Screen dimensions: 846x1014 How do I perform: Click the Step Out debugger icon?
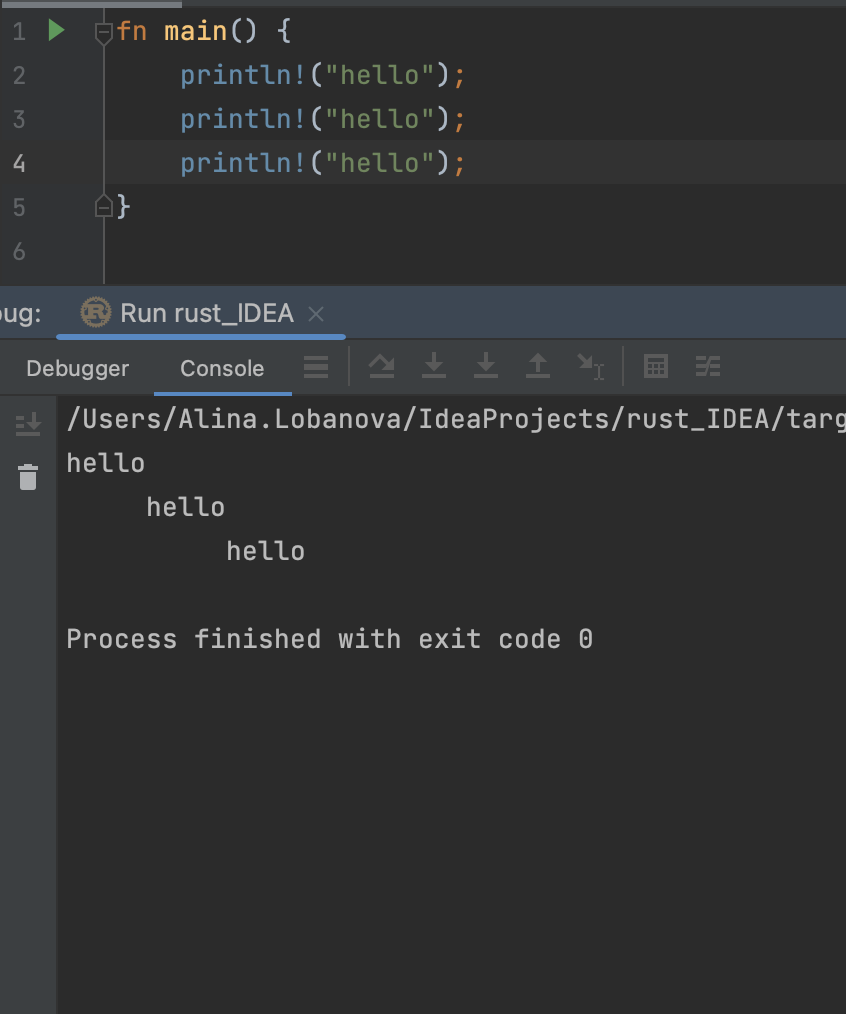[x=537, y=366]
